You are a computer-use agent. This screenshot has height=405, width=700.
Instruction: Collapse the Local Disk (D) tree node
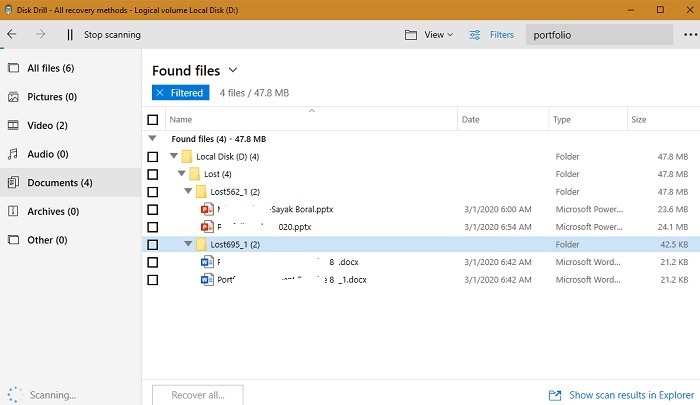174,156
